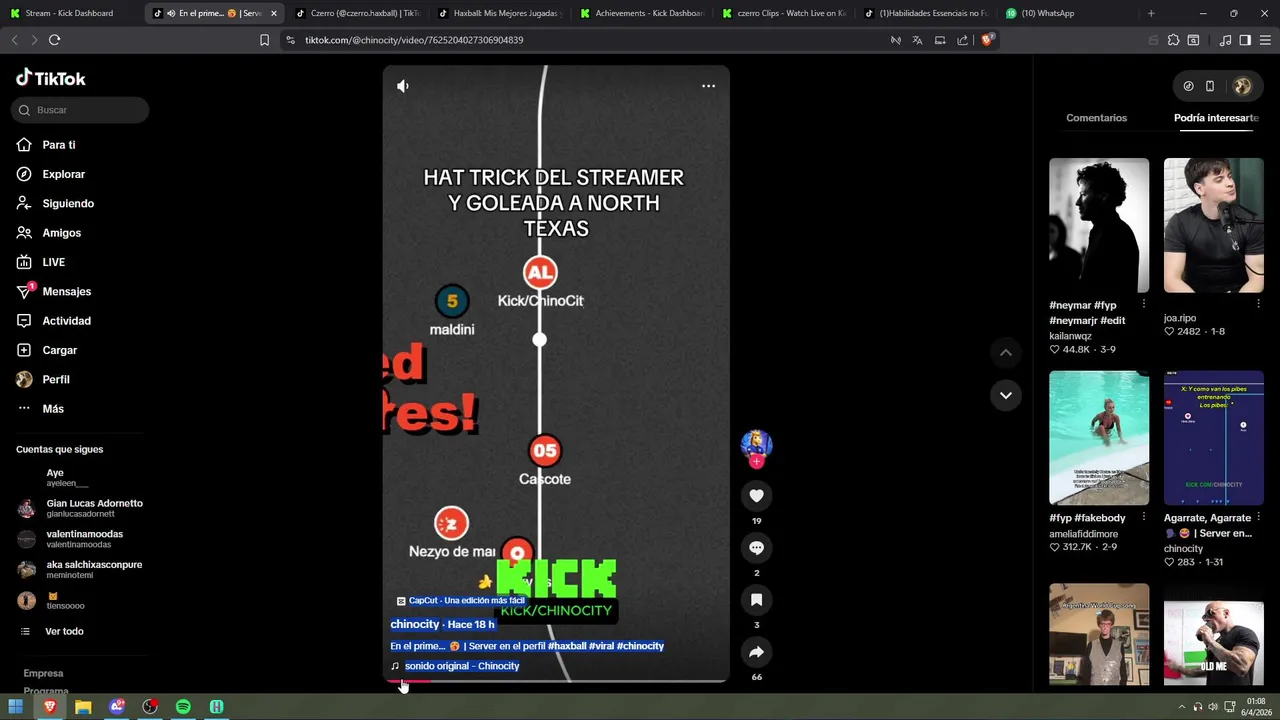
Task: Open valentinamoodas account
Action: click(x=80, y=539)
